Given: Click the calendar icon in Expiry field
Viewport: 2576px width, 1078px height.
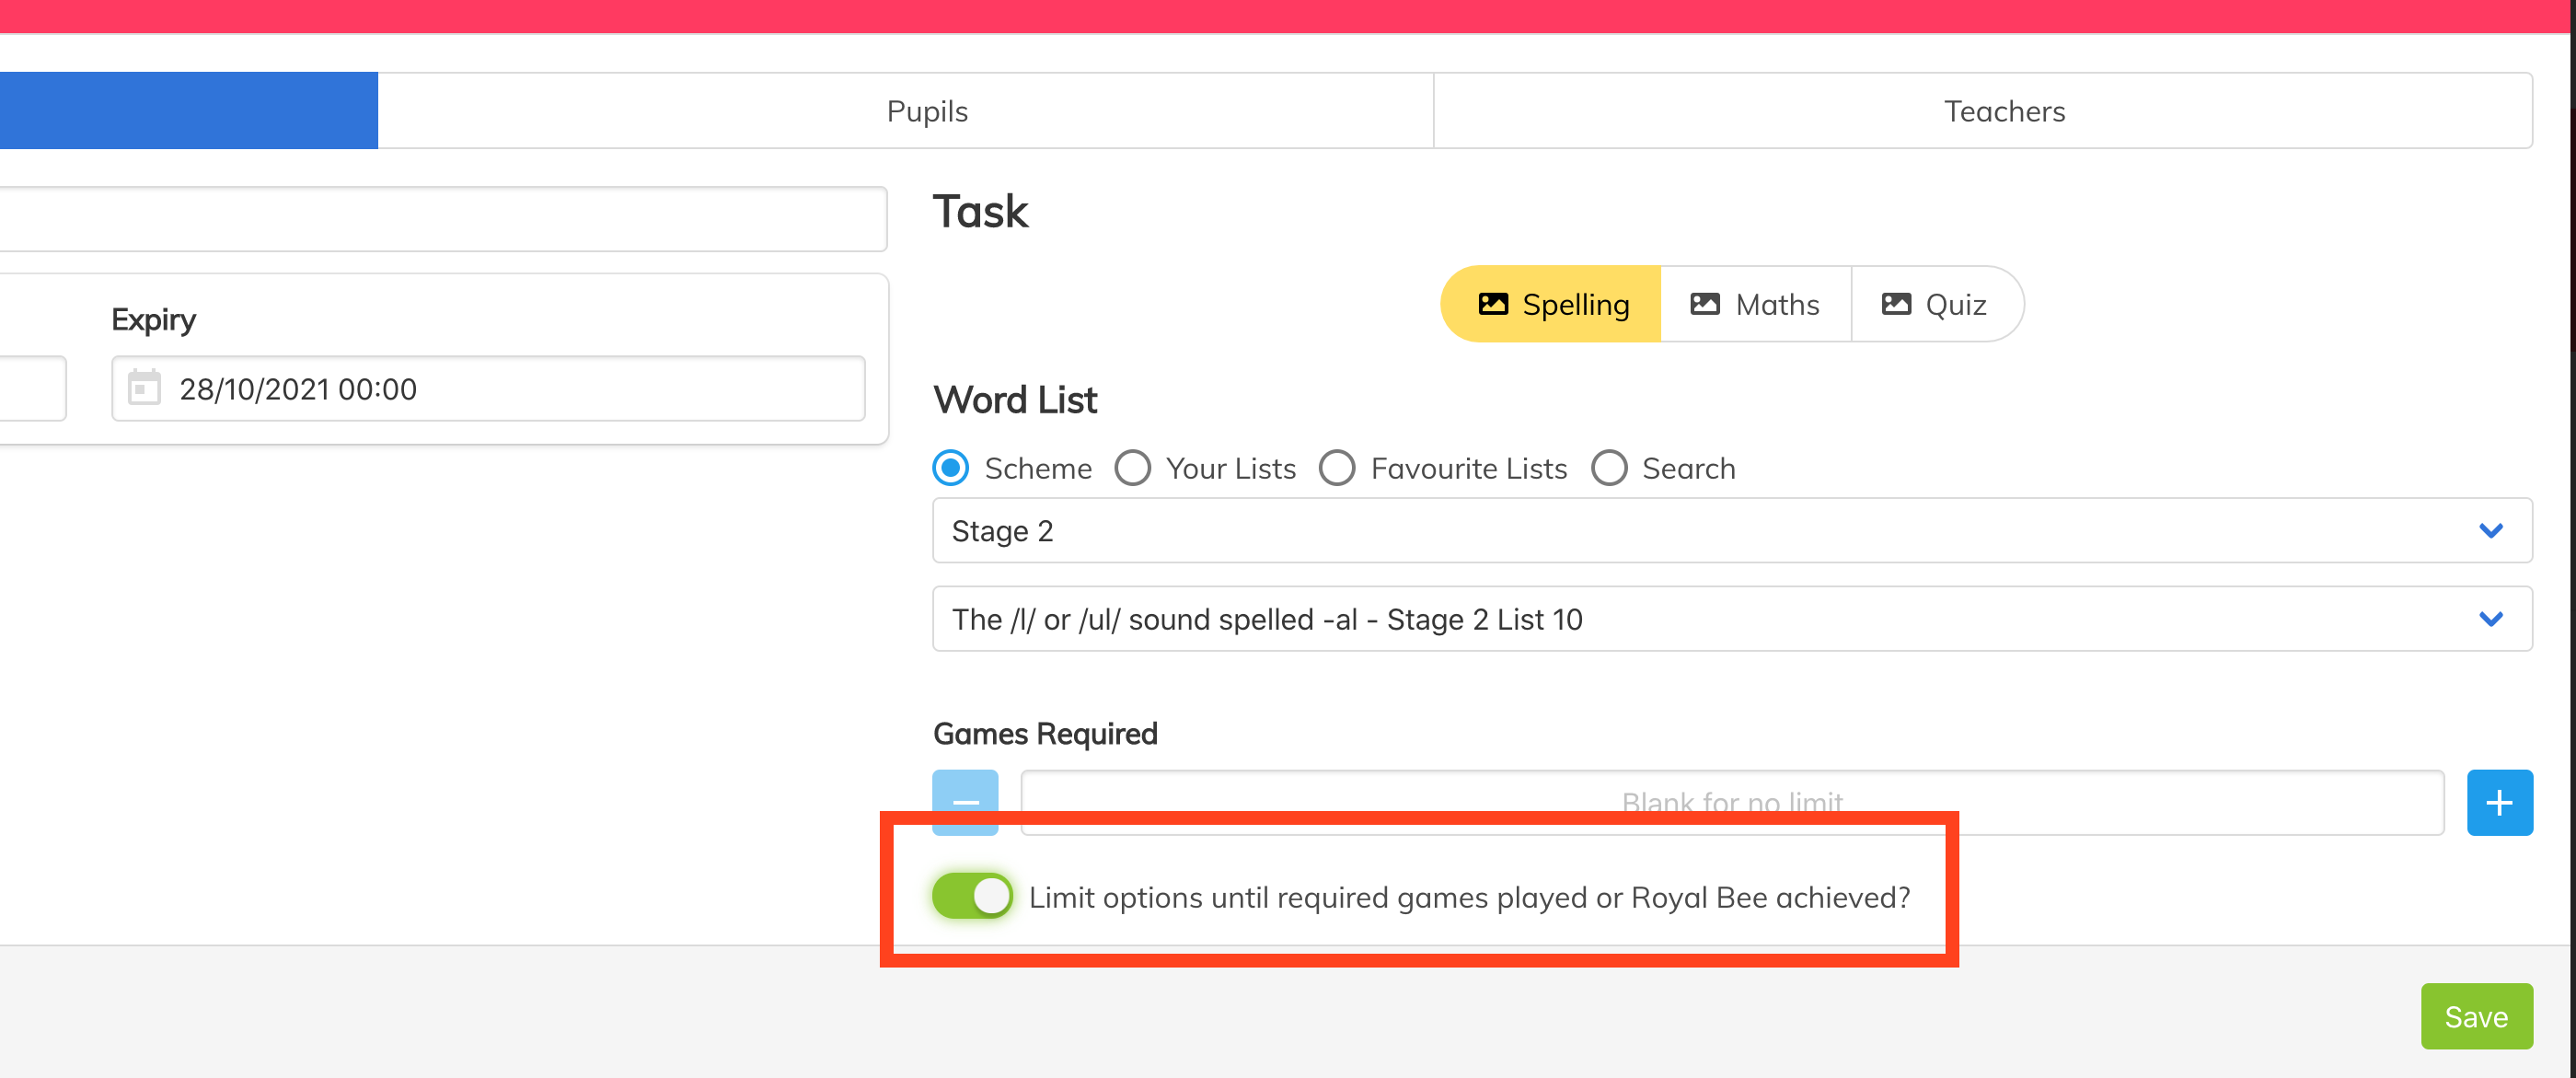Looking at the screenshot, I should click(144, 388).
